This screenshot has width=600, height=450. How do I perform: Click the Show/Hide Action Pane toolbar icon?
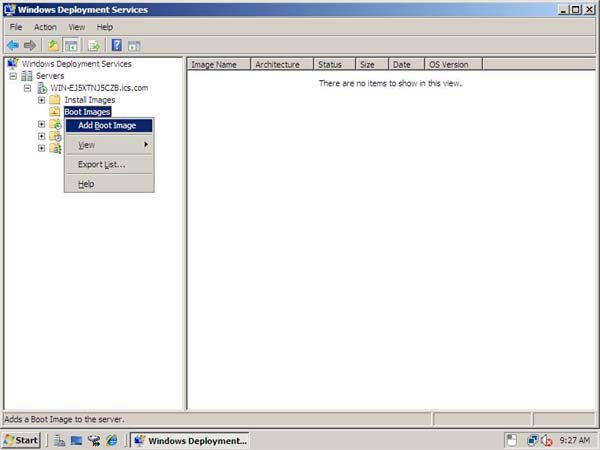(134, 46)
